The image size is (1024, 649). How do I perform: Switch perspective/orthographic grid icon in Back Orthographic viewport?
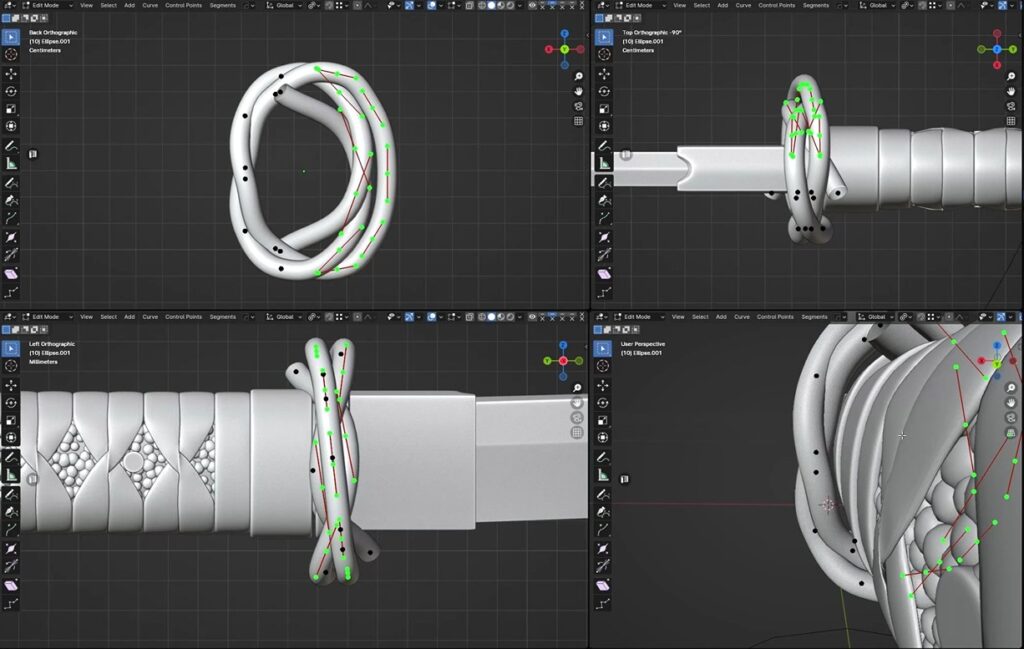579,121
